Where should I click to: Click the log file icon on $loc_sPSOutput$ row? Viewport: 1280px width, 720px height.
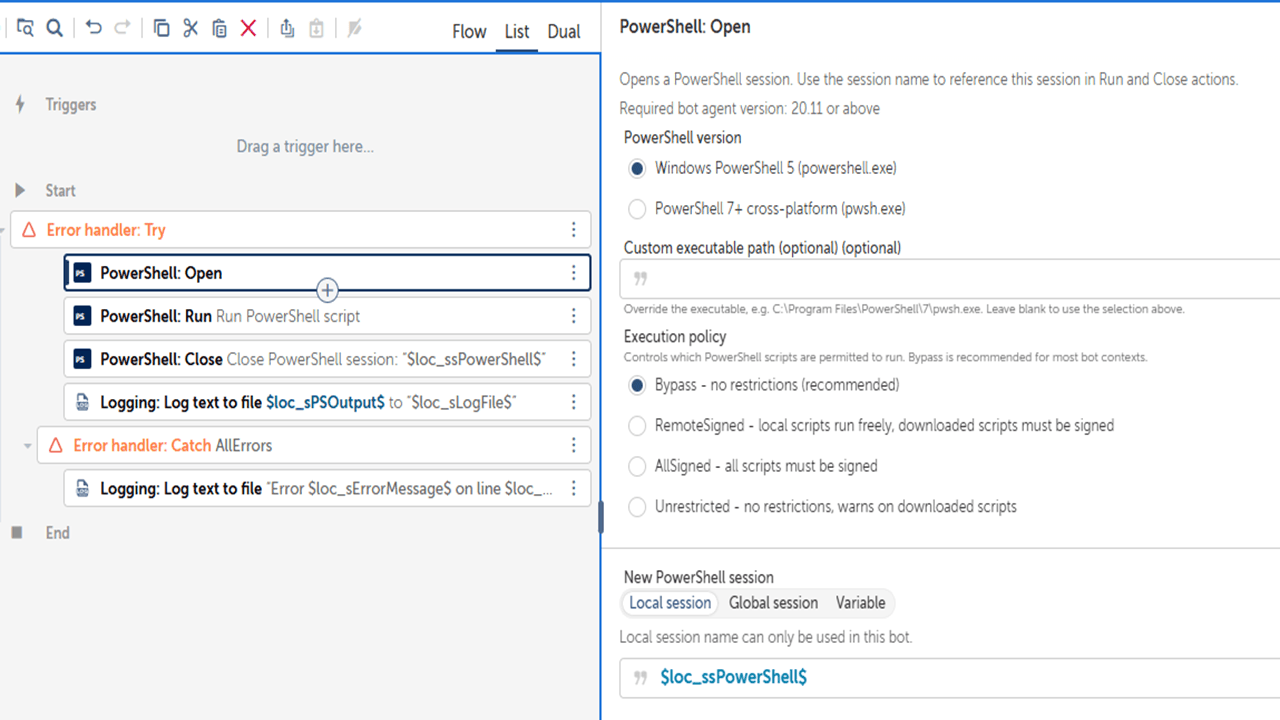pos(83,402)
